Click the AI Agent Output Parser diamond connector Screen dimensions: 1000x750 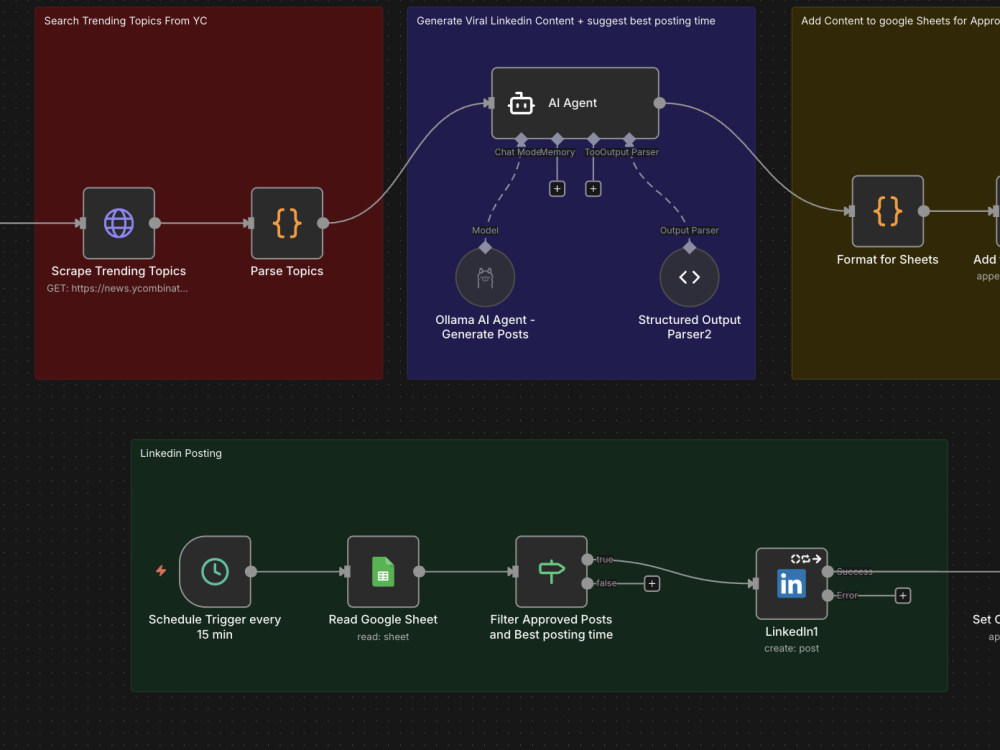click(x=629, y=138)
